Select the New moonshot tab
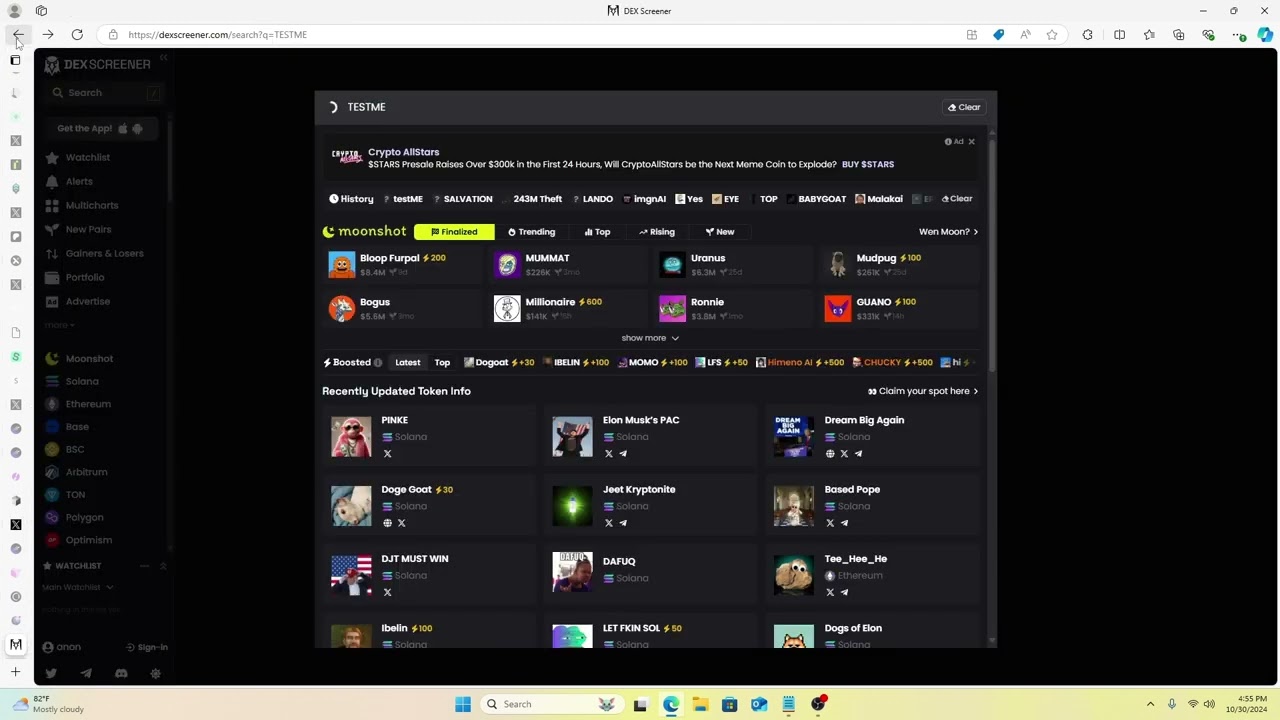Screen dimensions: 1280x720 [720, 232]
